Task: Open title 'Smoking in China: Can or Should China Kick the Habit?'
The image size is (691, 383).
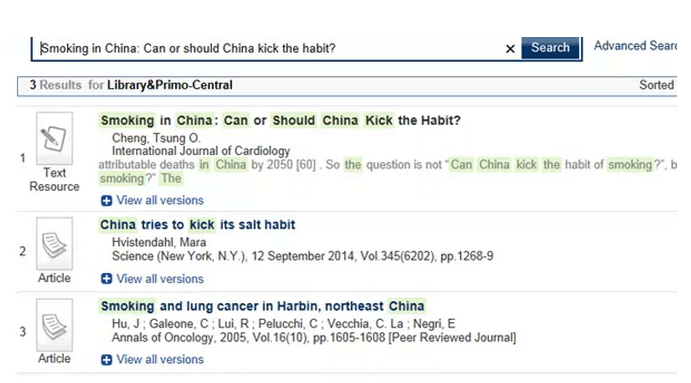Action: coord(280,120)
